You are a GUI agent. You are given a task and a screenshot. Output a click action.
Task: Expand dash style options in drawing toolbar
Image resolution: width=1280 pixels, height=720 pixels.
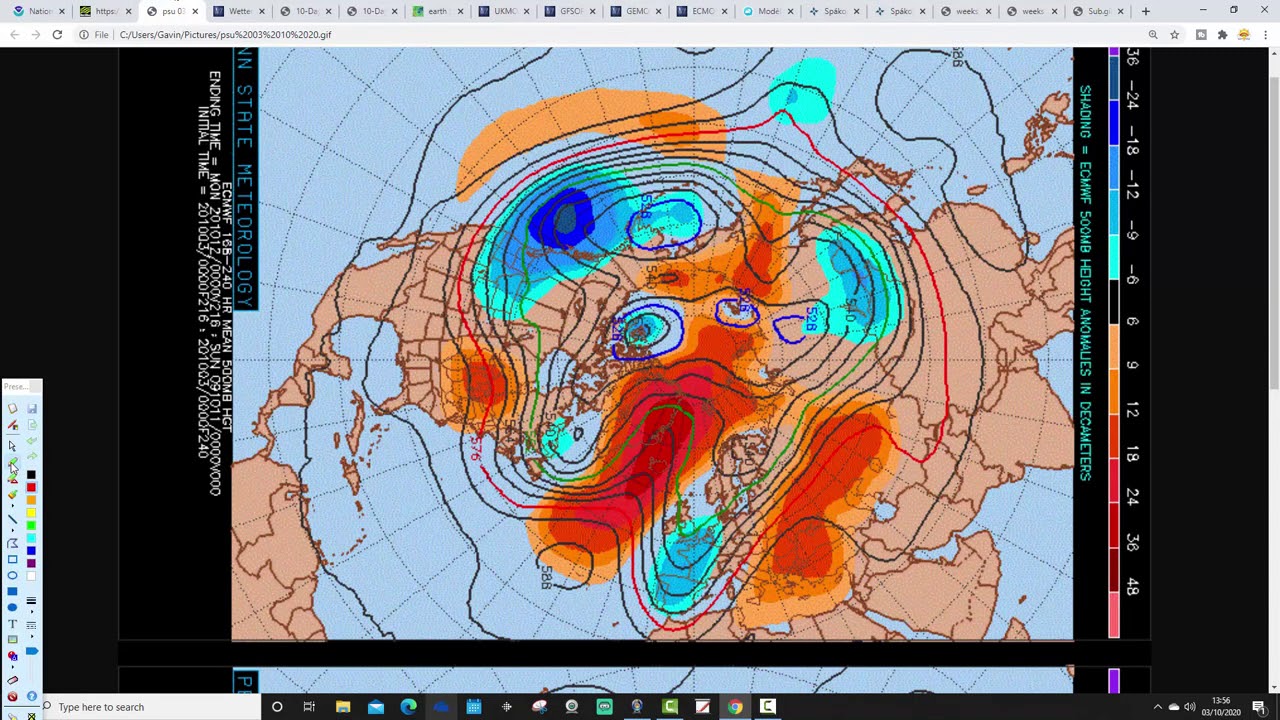pos(31,636)
